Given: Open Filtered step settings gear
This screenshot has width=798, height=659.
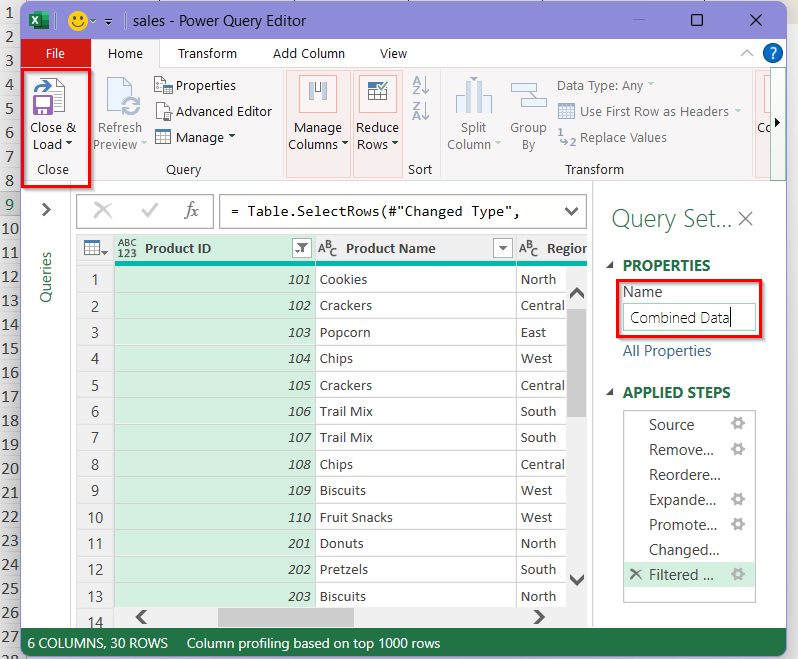Looking at the screenshot, I should (x=738, y=574).
